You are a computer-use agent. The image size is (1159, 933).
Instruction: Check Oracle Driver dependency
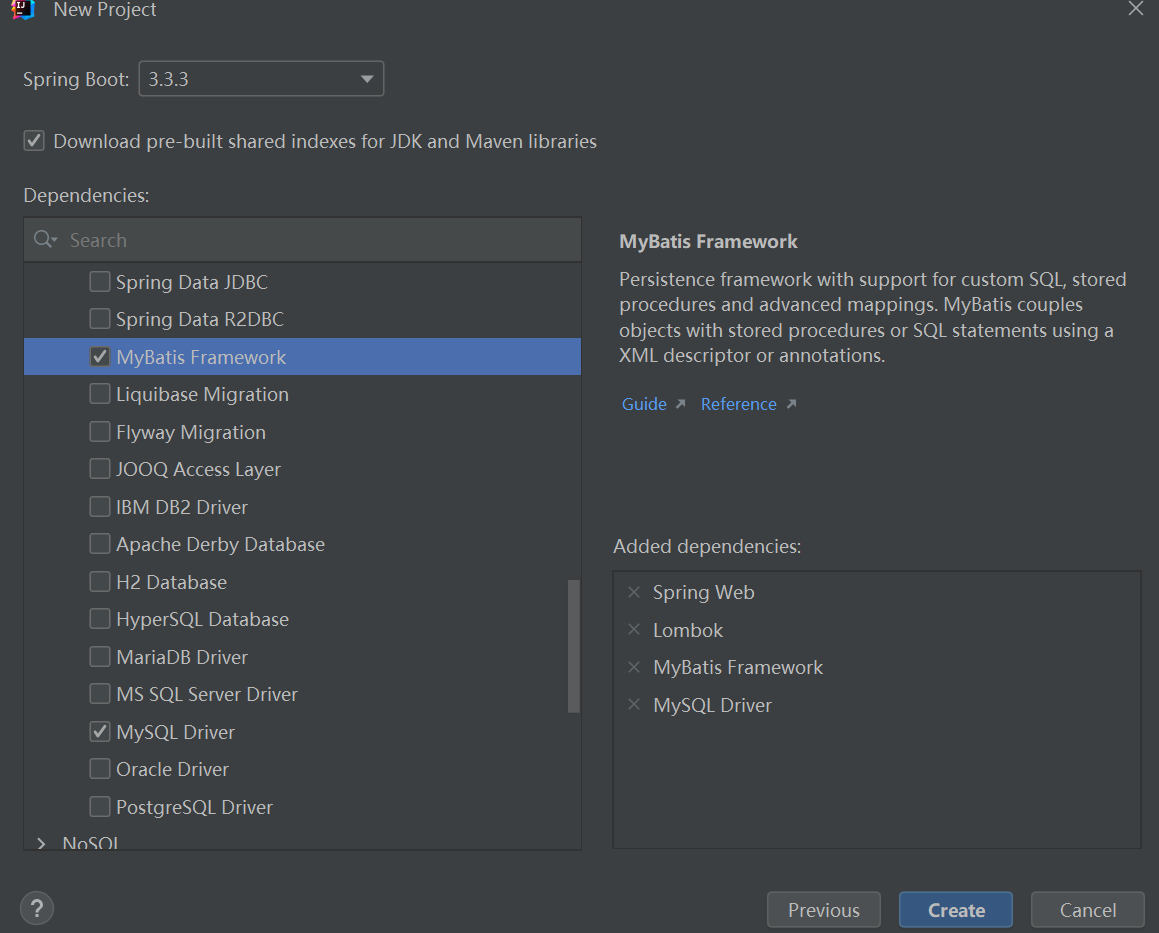[100, 769]
